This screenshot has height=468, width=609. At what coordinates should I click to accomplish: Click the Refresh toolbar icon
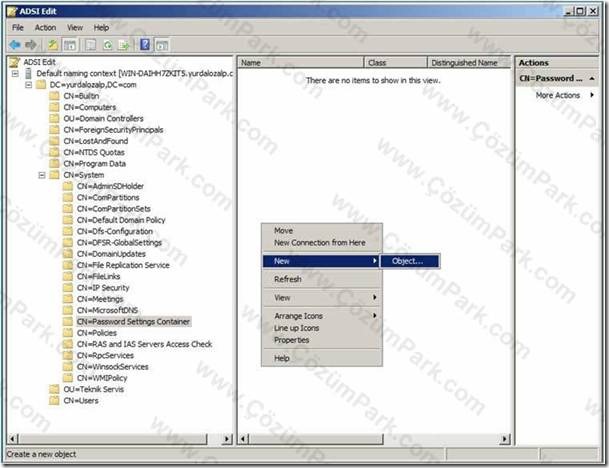tap(108, 45)
